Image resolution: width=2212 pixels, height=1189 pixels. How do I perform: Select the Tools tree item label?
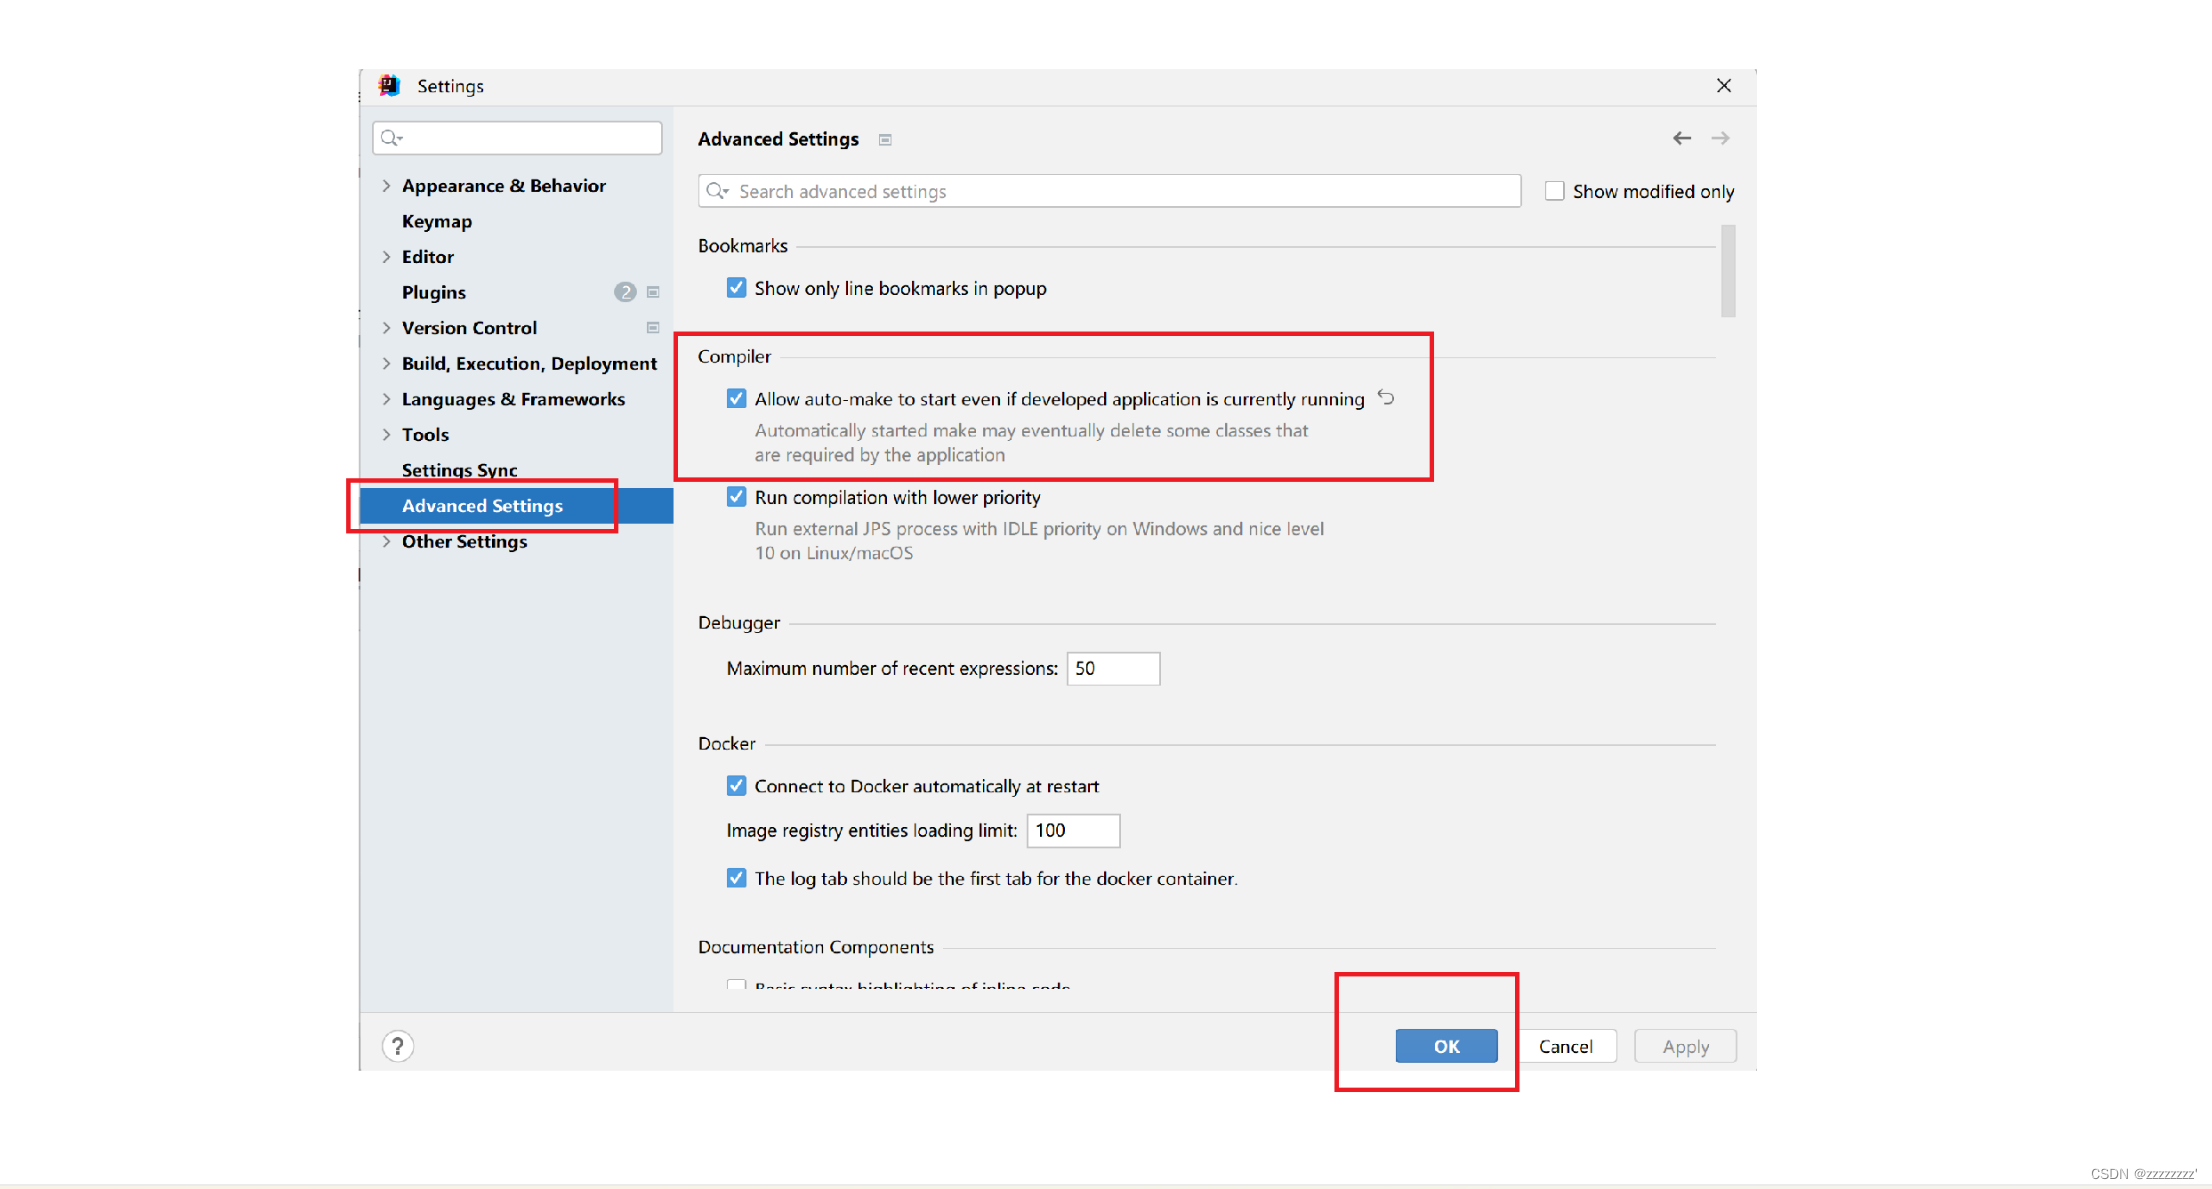(x=426, y=435)
